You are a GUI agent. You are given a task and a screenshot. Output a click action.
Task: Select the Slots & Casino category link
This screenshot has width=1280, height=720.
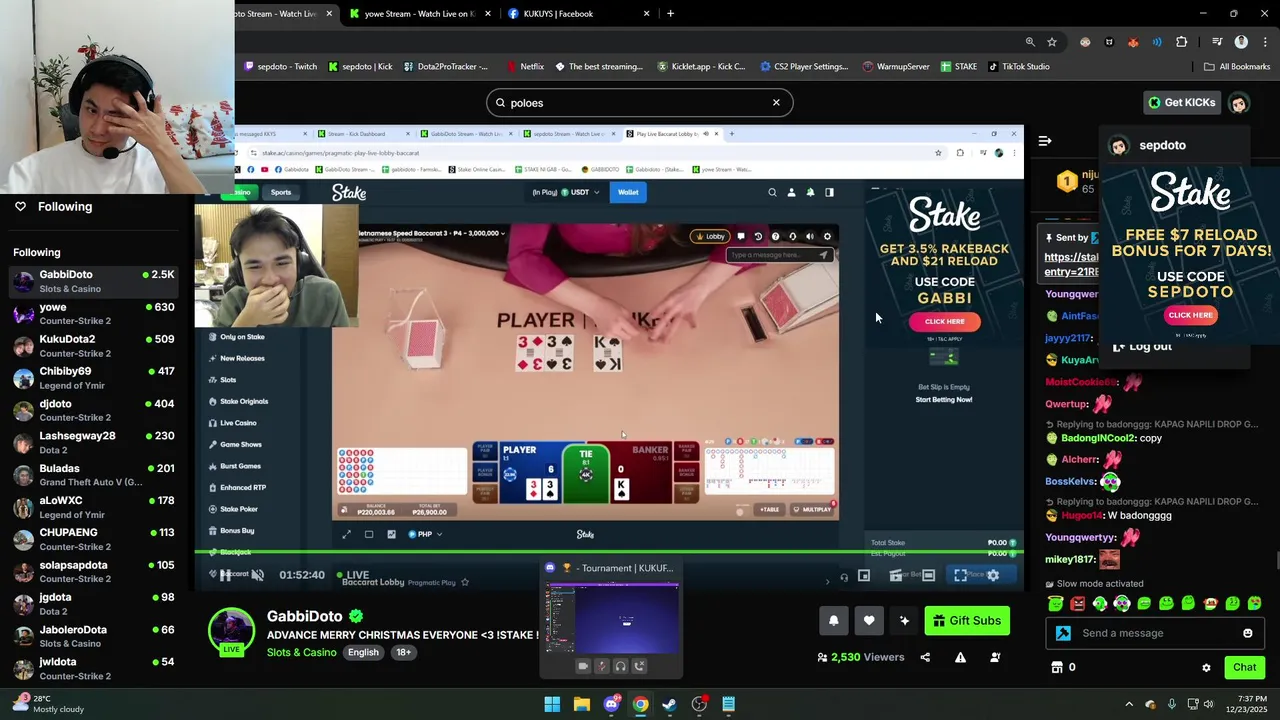(301, 652)
